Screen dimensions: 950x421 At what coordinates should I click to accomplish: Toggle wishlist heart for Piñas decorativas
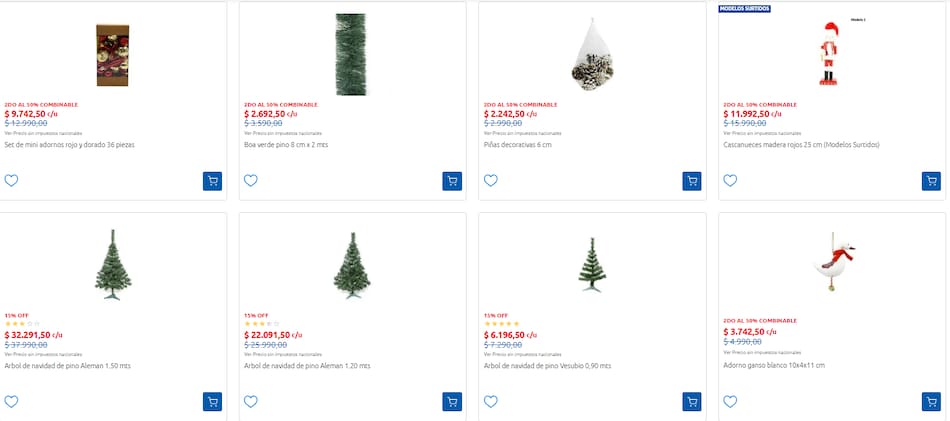pos(491,181)
